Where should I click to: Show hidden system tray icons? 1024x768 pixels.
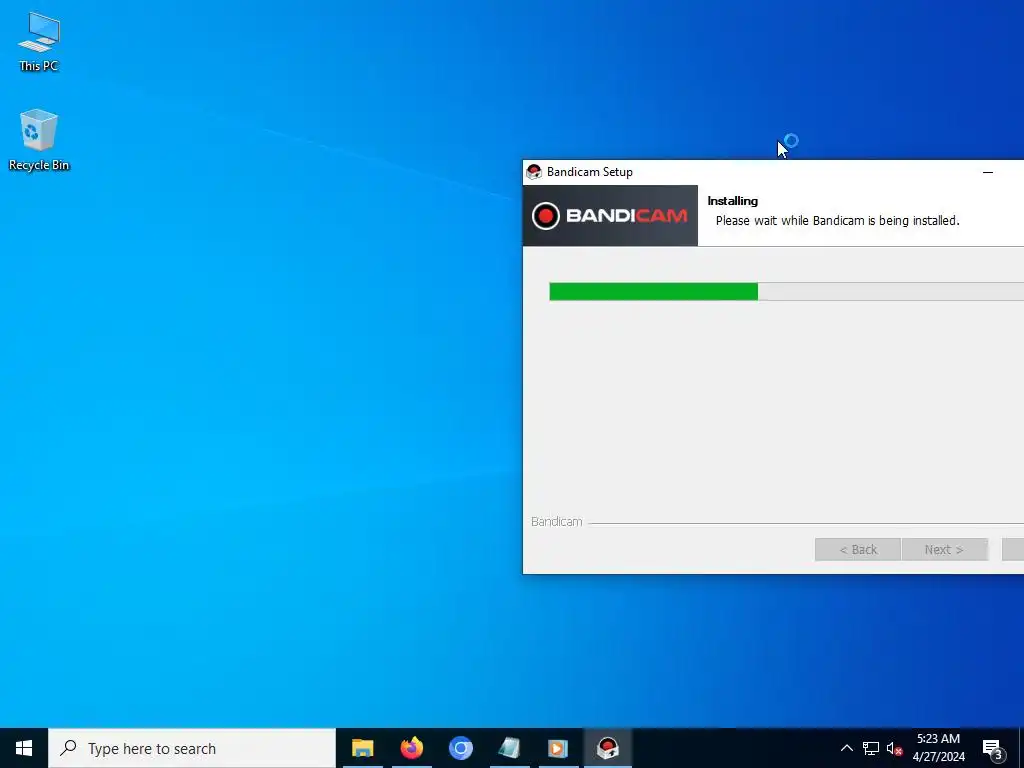[x=846, y=748]
